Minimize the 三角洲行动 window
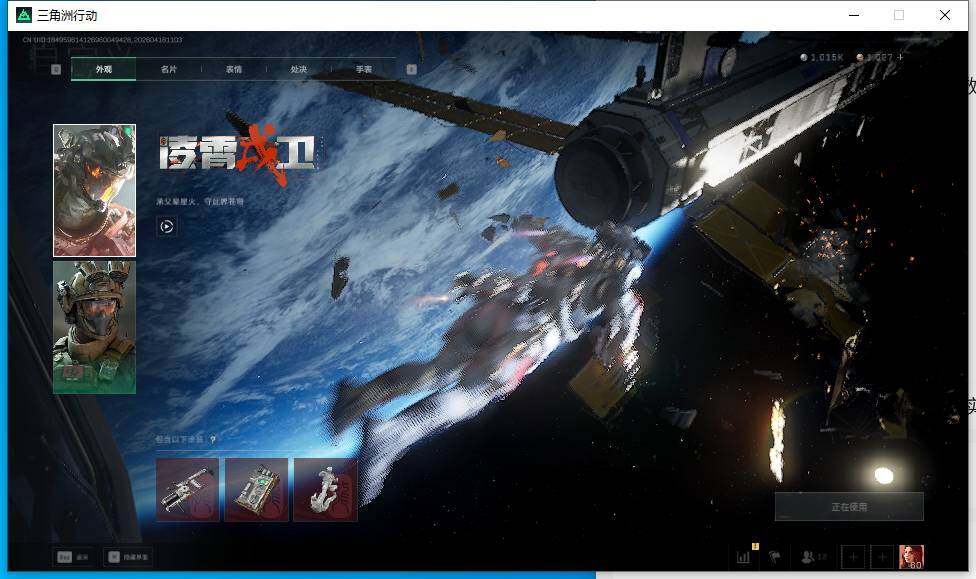This screenshot has height=579, width=976. (x=854, y=15)
